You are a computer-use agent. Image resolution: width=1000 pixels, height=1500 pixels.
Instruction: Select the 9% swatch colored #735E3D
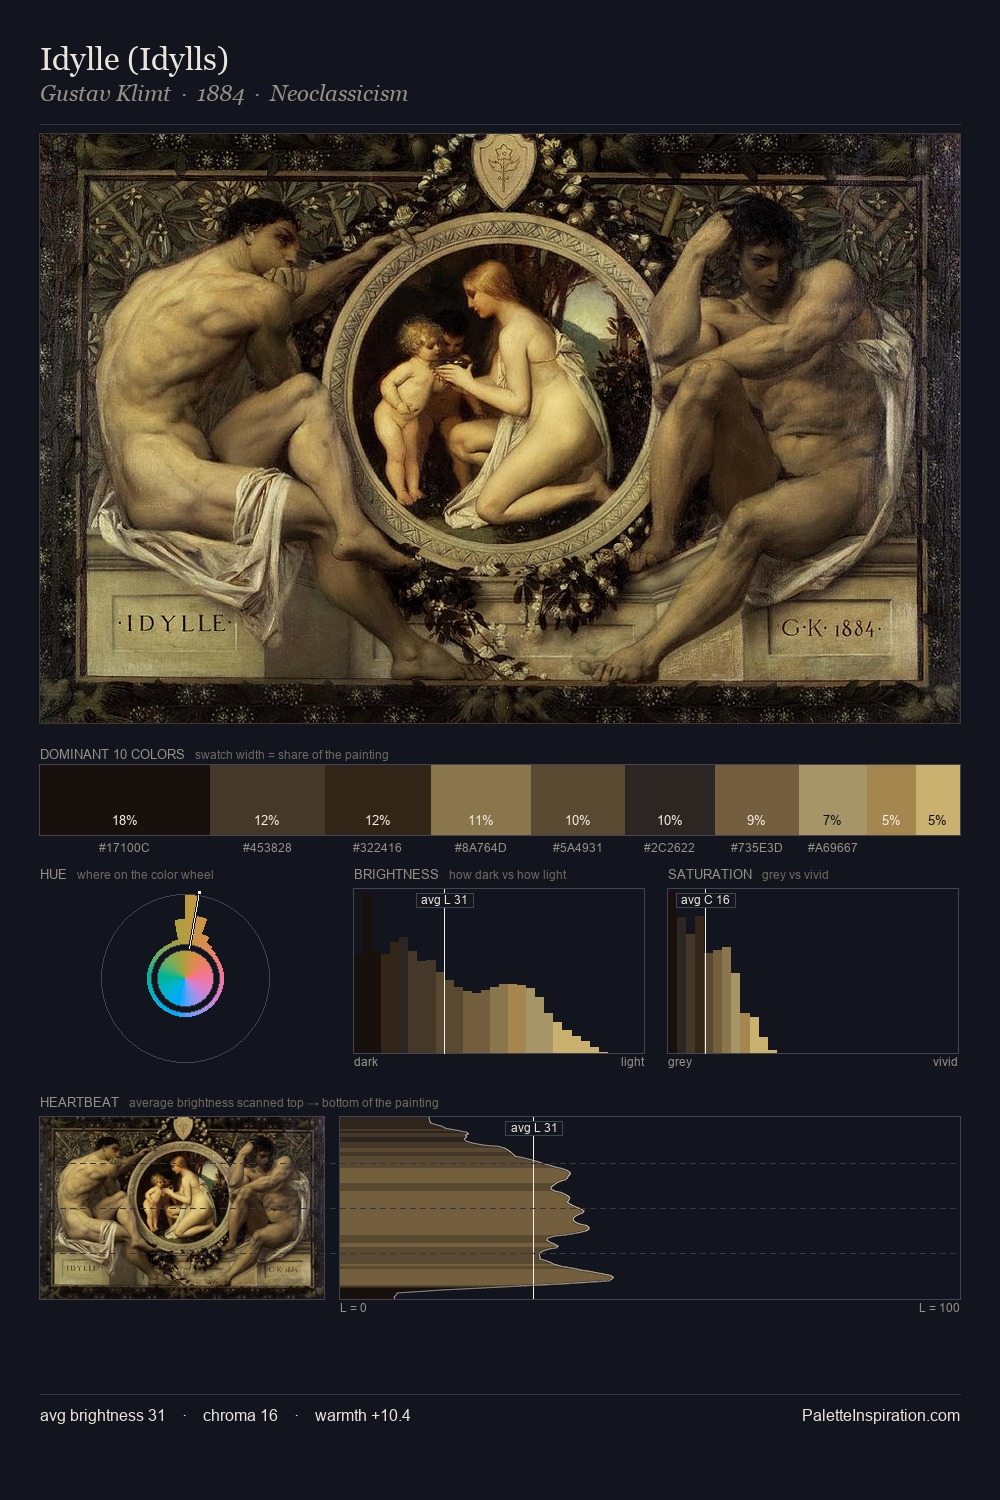click(757, 800)
